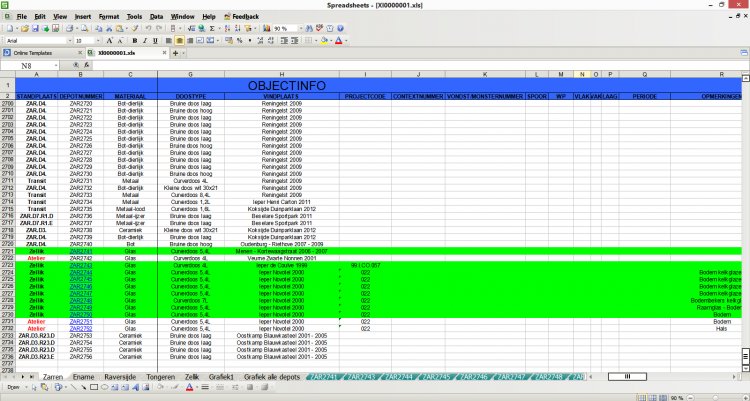
Task: Open the Arial font name dropdown
Action: pos(70,41)
